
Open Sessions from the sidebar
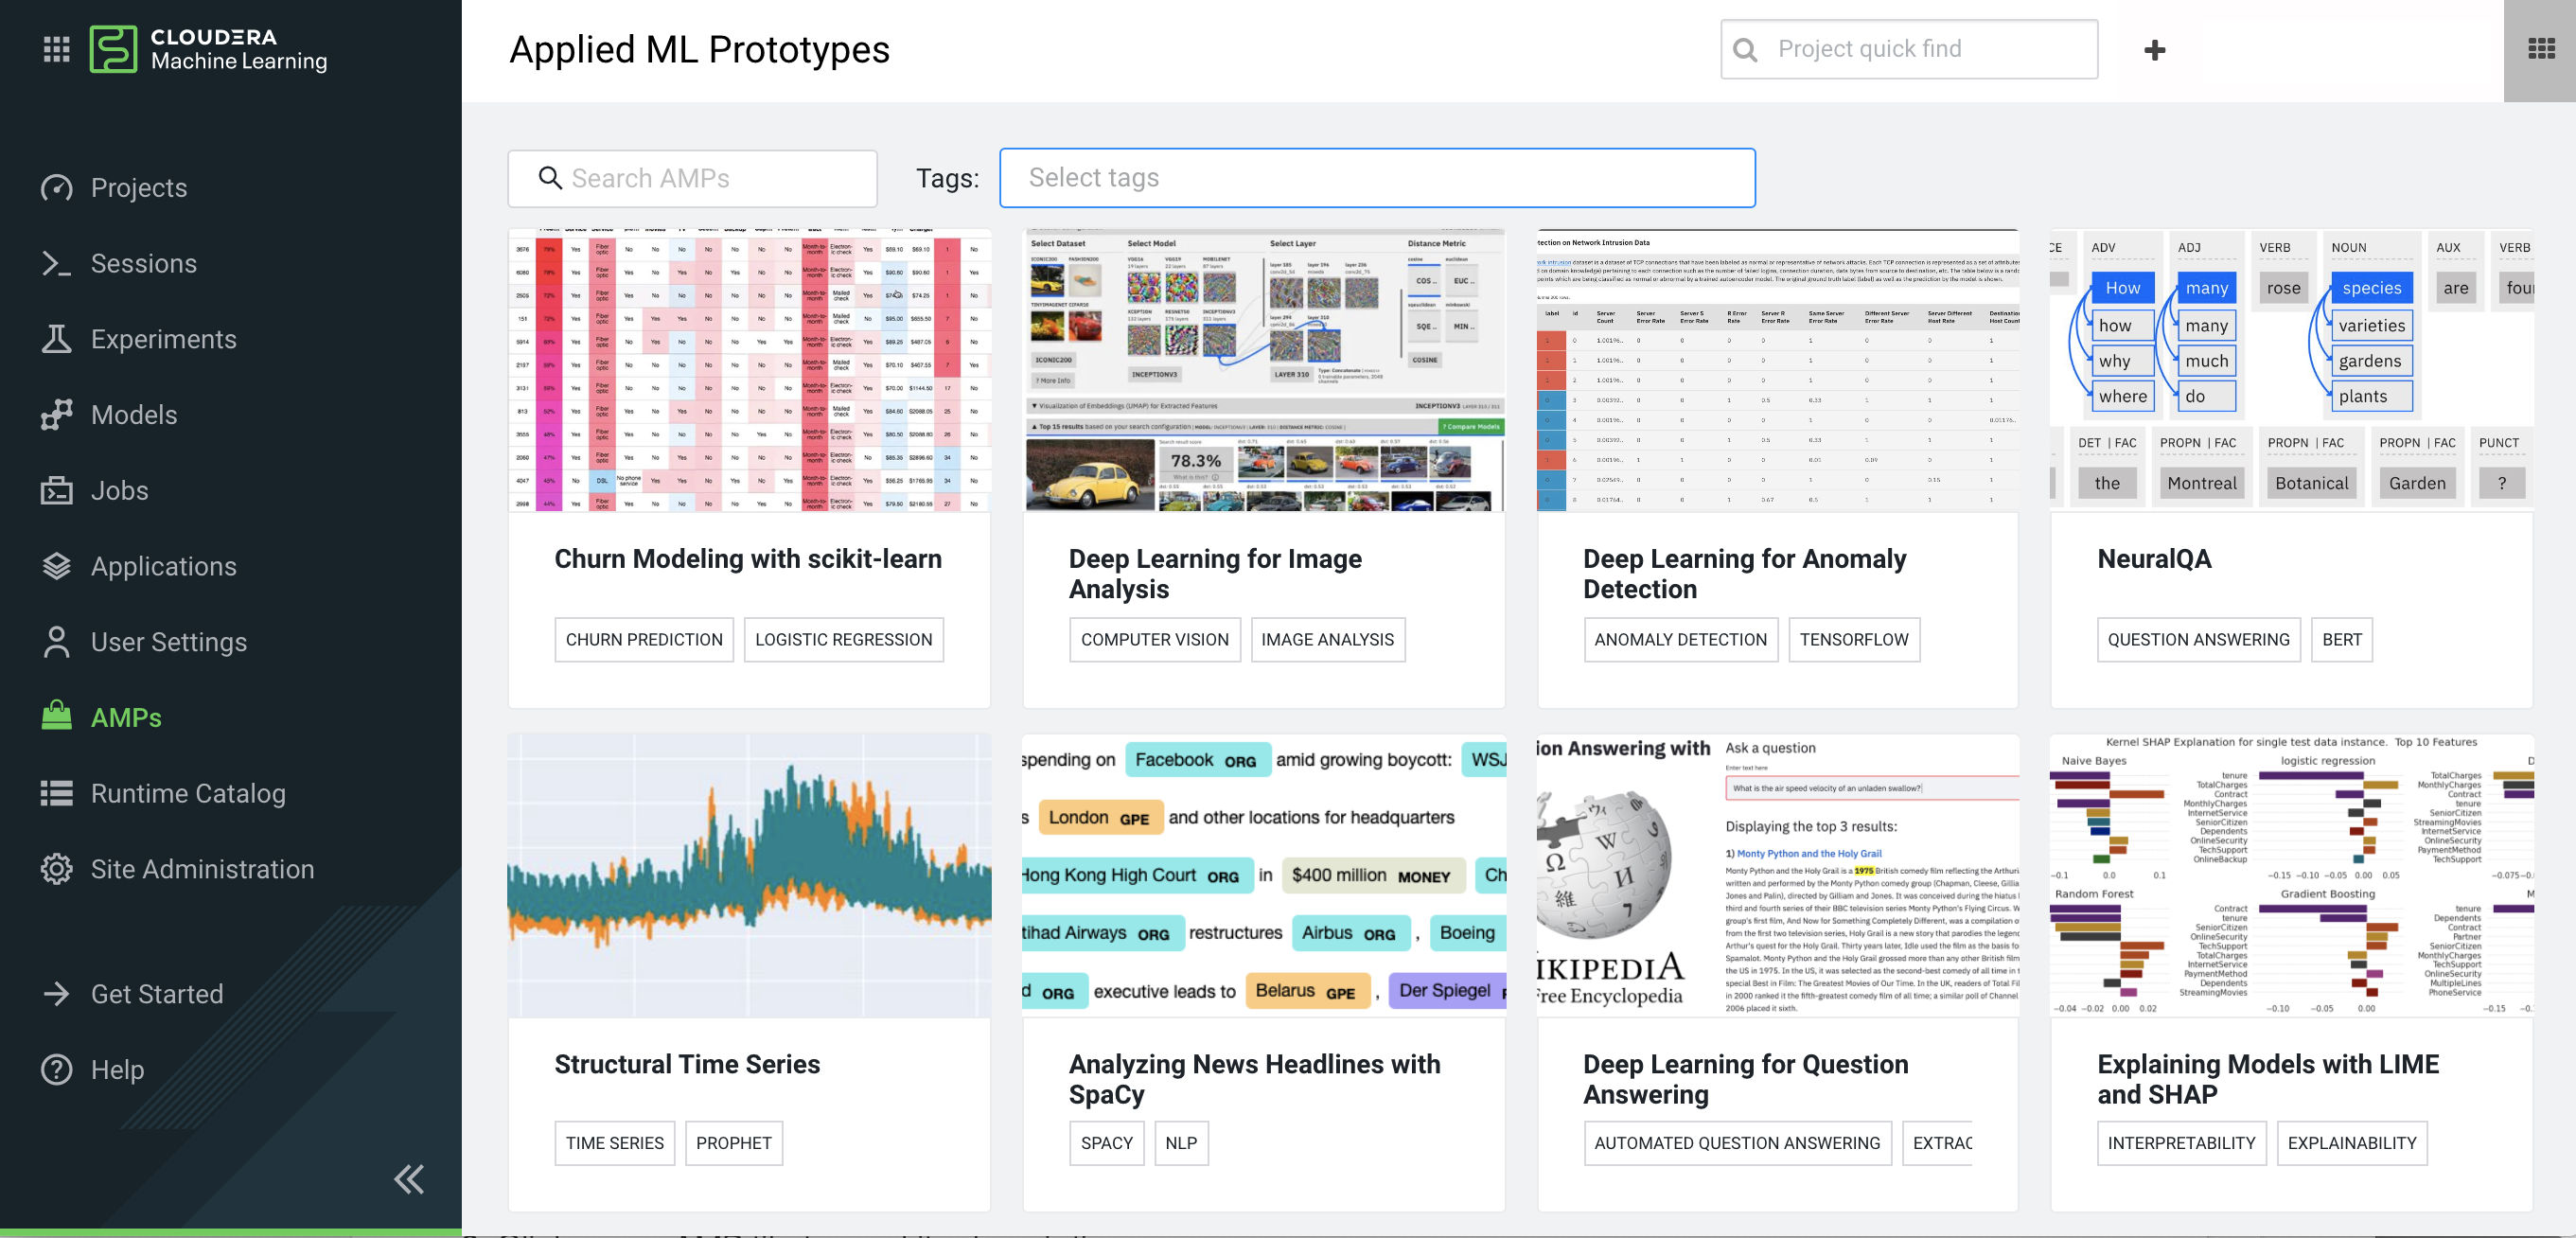[x=144, y=263]
